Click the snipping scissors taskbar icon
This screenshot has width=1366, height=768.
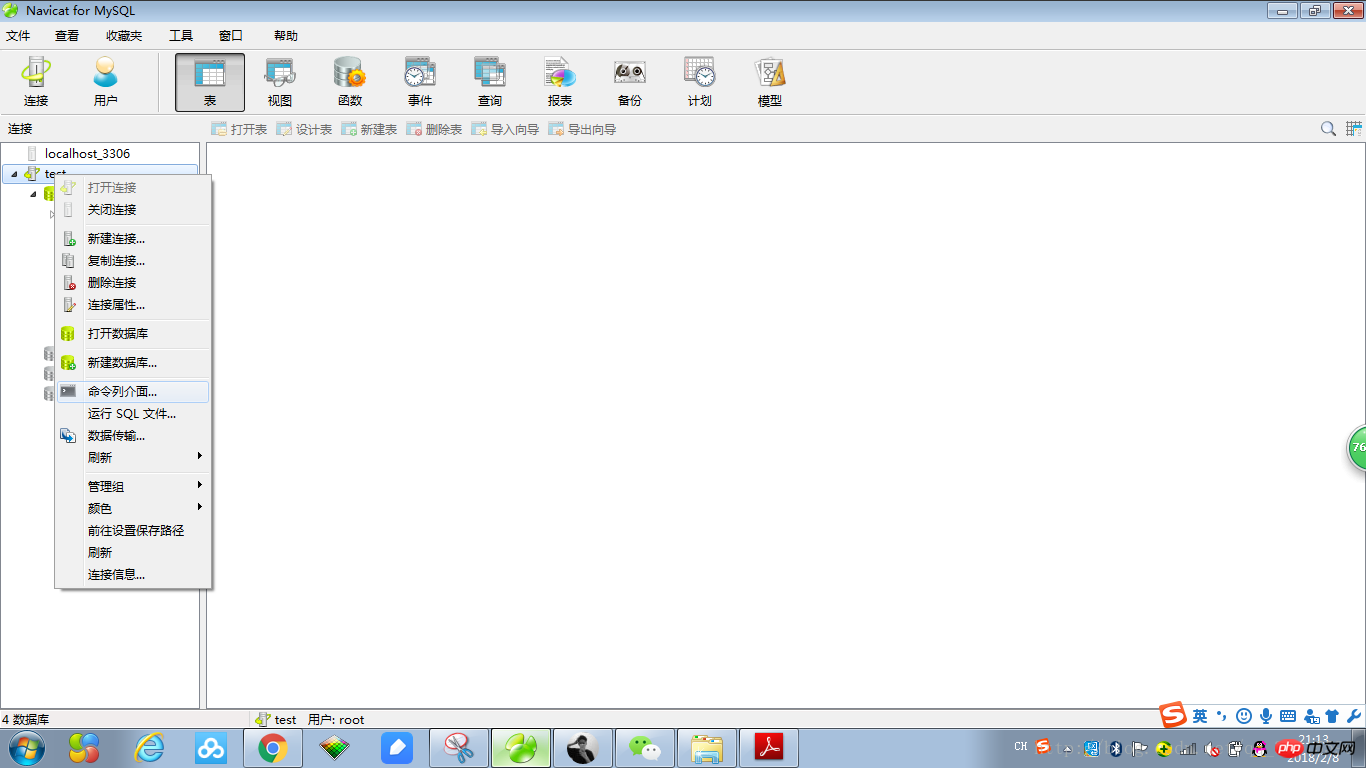(x=459, y=748)
